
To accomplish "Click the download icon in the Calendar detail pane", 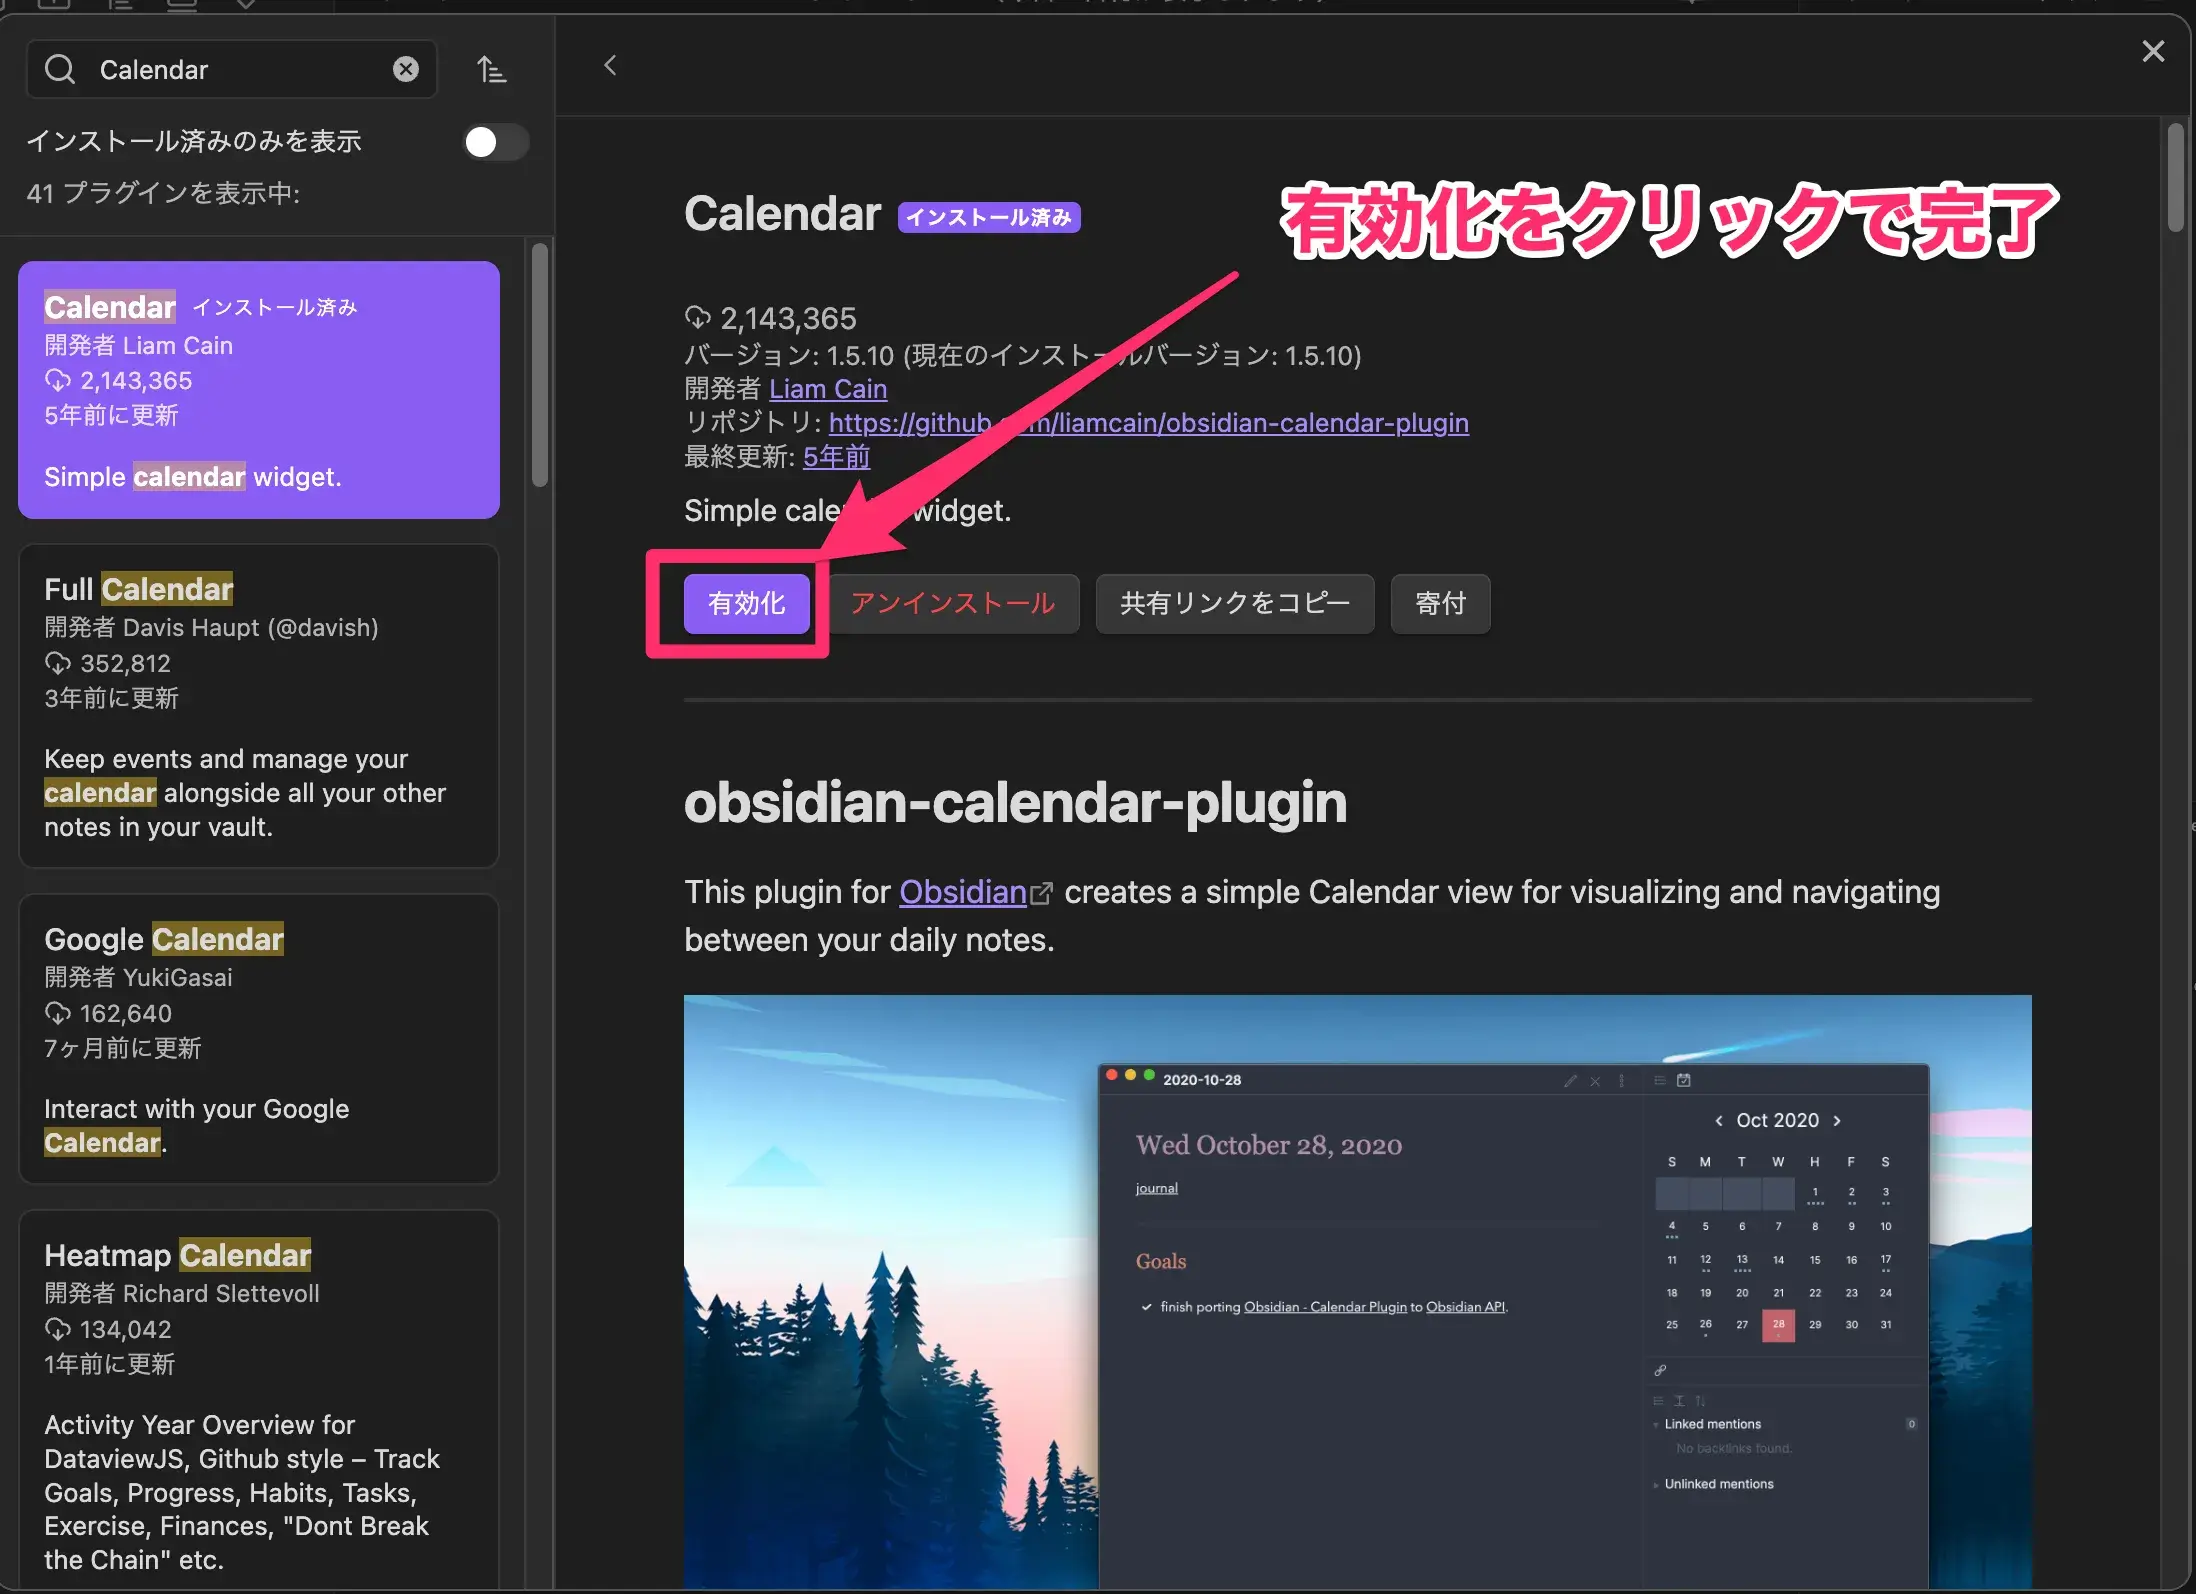I will (698, 318).
